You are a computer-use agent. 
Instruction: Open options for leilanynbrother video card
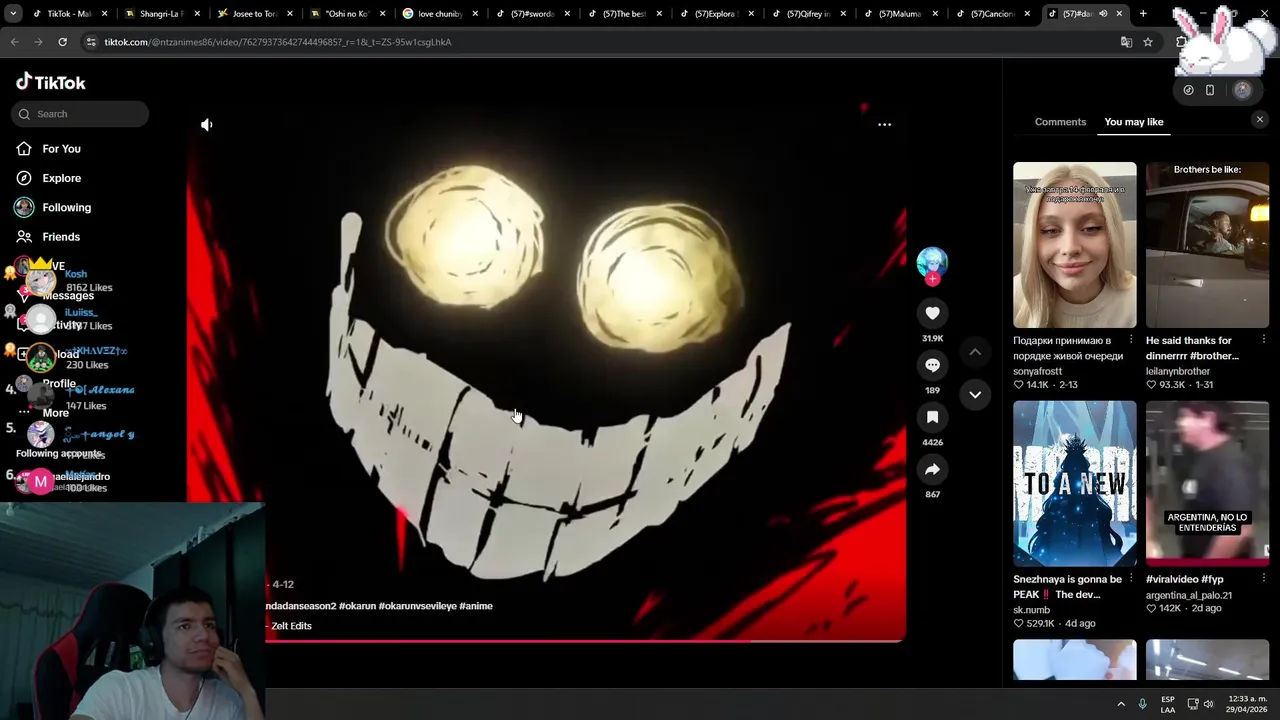(1263, 340)
